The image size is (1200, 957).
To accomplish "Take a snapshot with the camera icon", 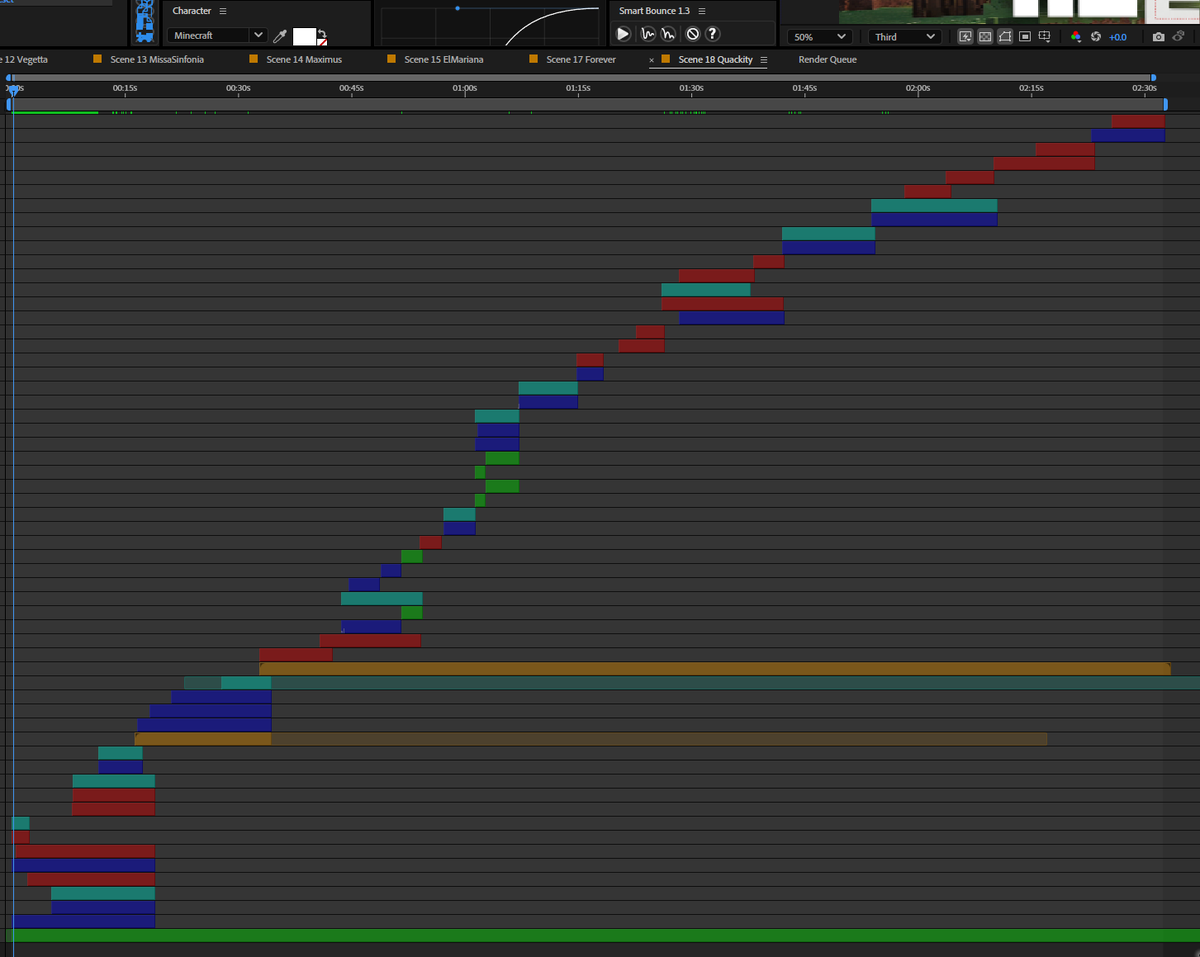I will click(x=1158, y=36).
